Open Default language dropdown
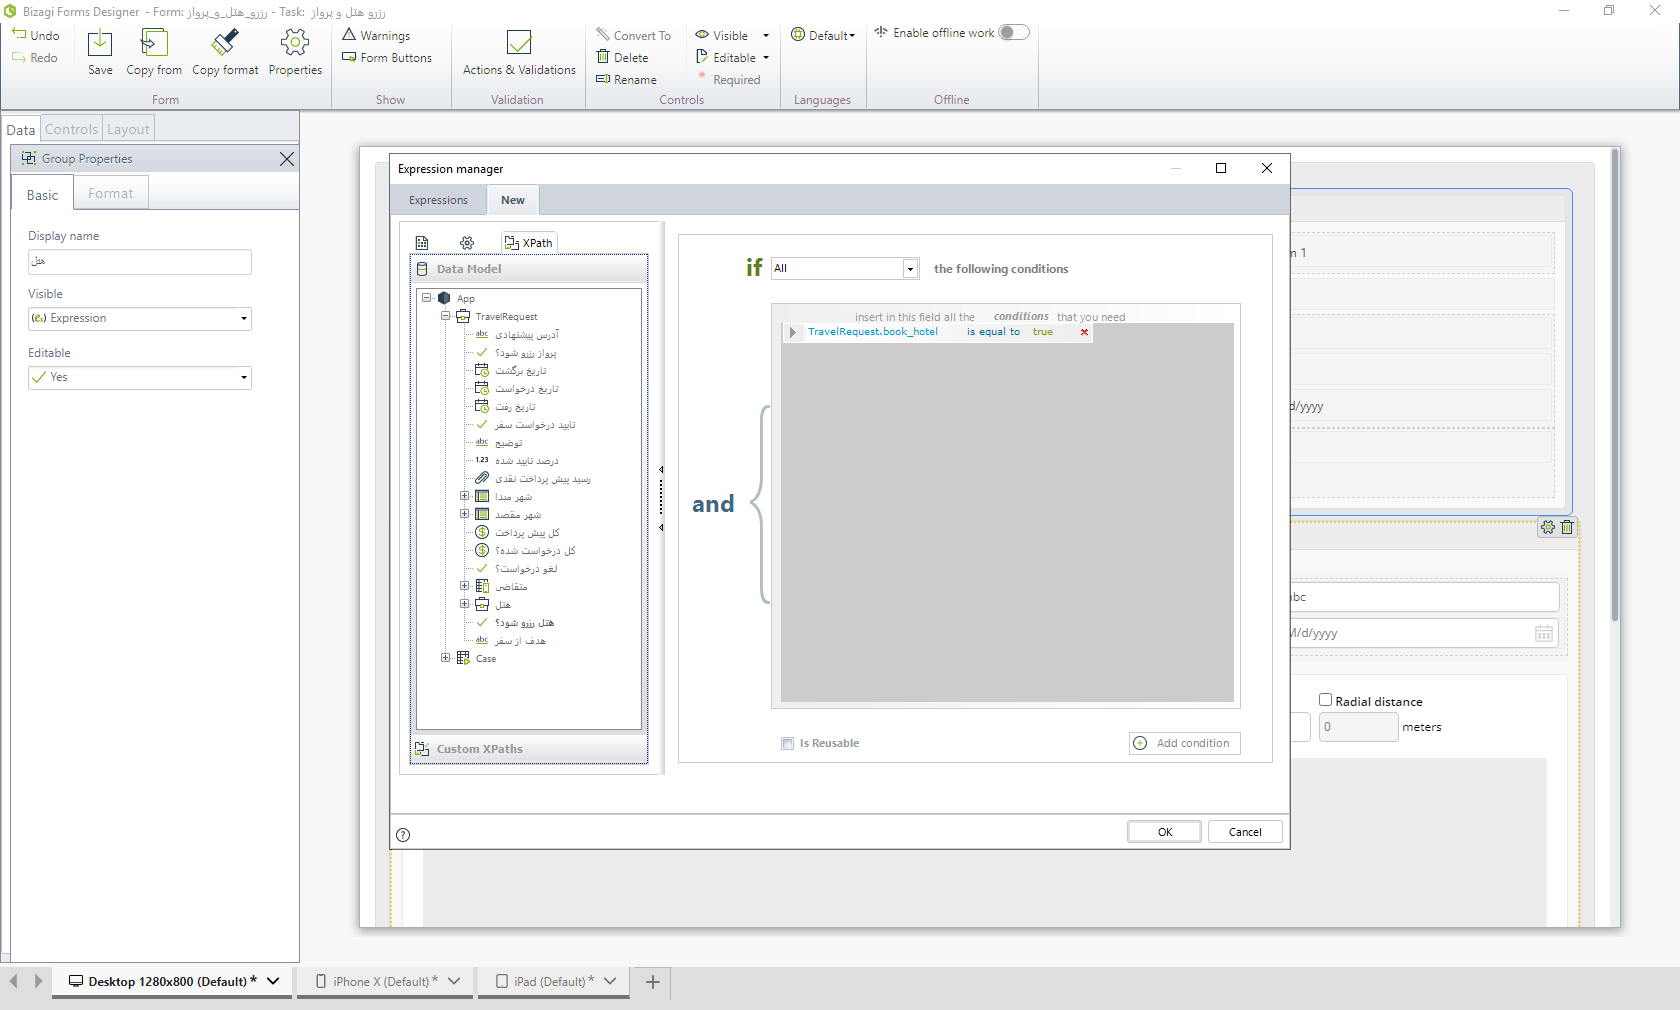Viewport: 1680px width, 1010px height. click(x=824, y=35)
